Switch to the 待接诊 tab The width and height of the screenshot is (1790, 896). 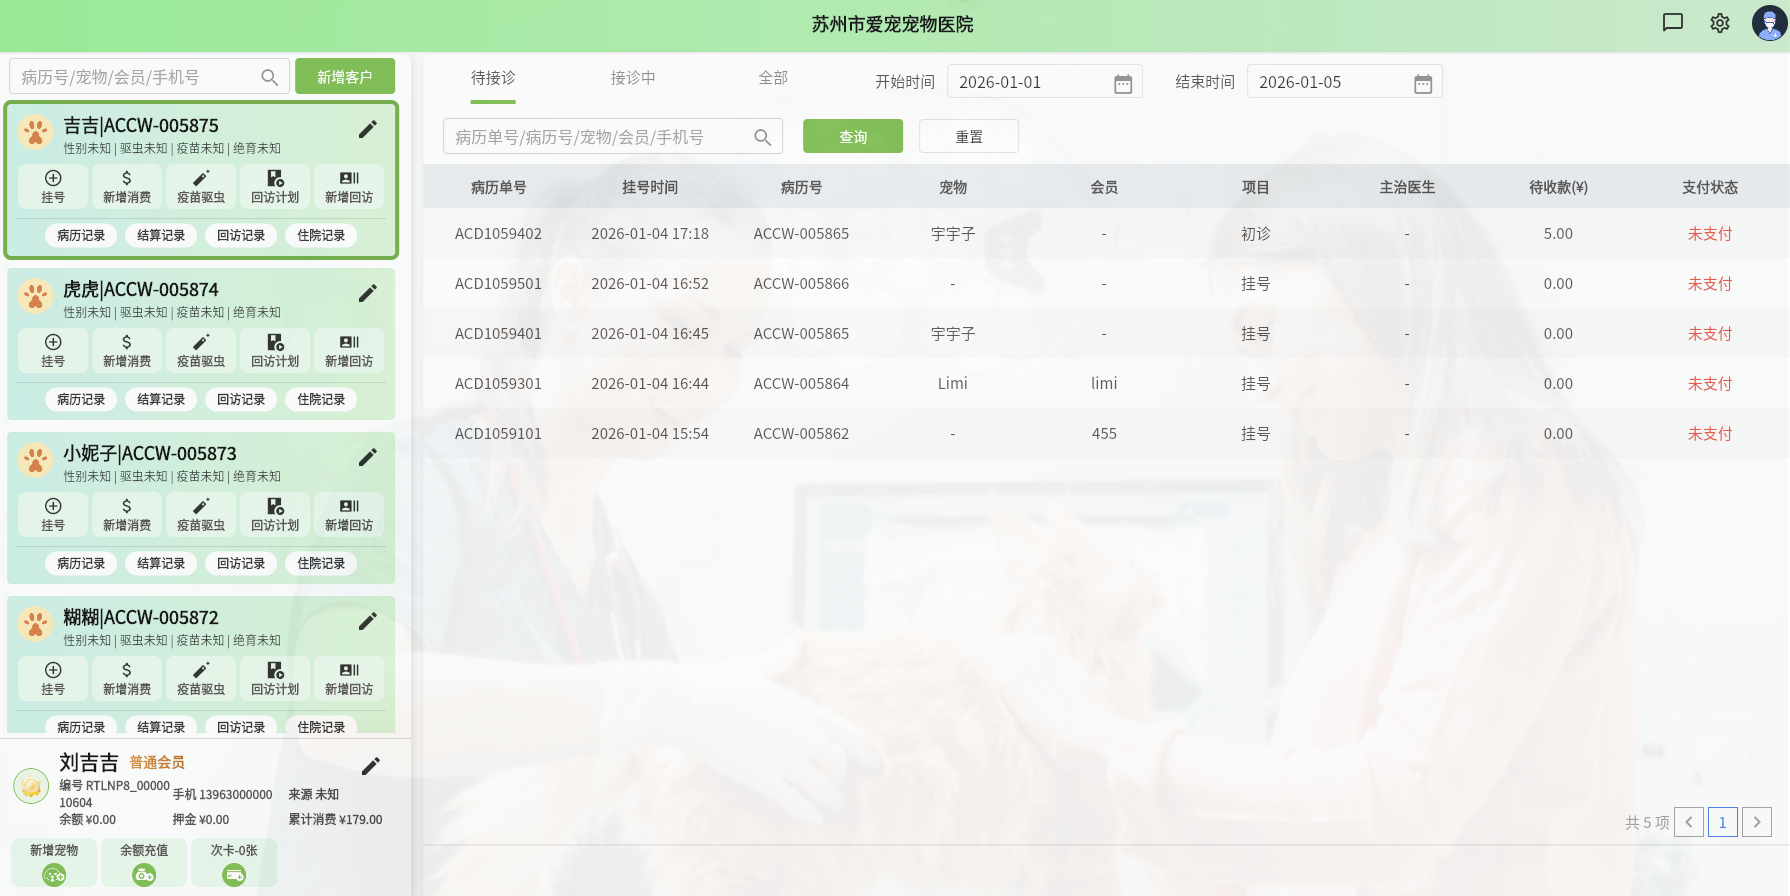point(493,78)
